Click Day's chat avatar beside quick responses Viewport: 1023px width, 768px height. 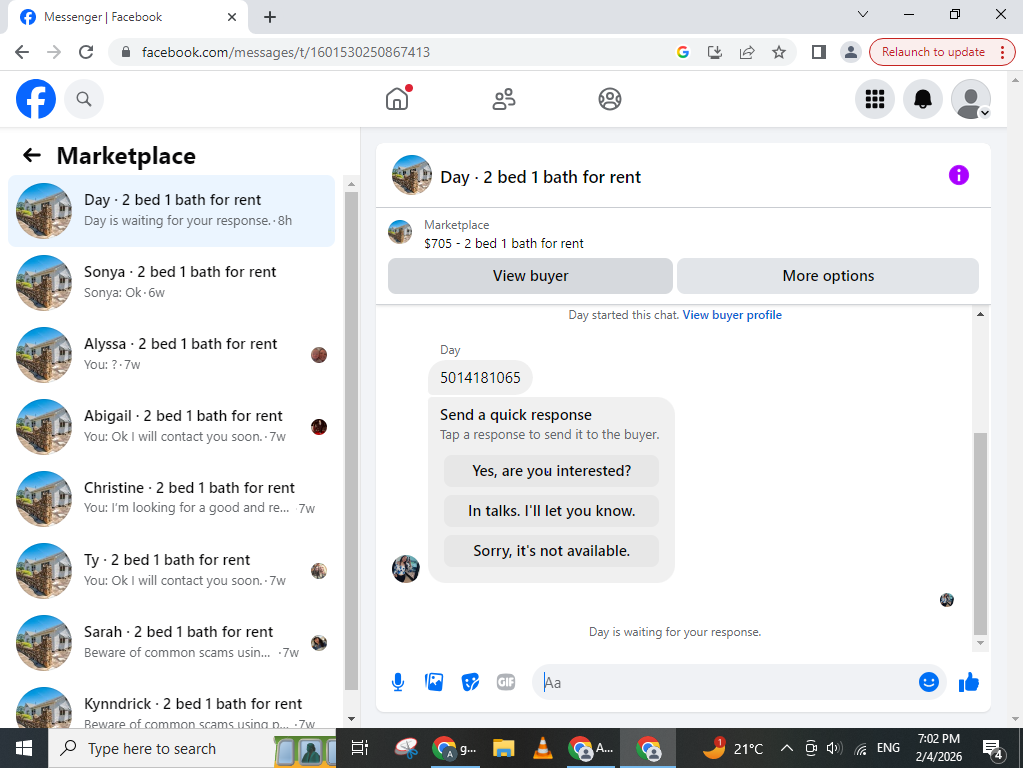click(x=405, y=569)
